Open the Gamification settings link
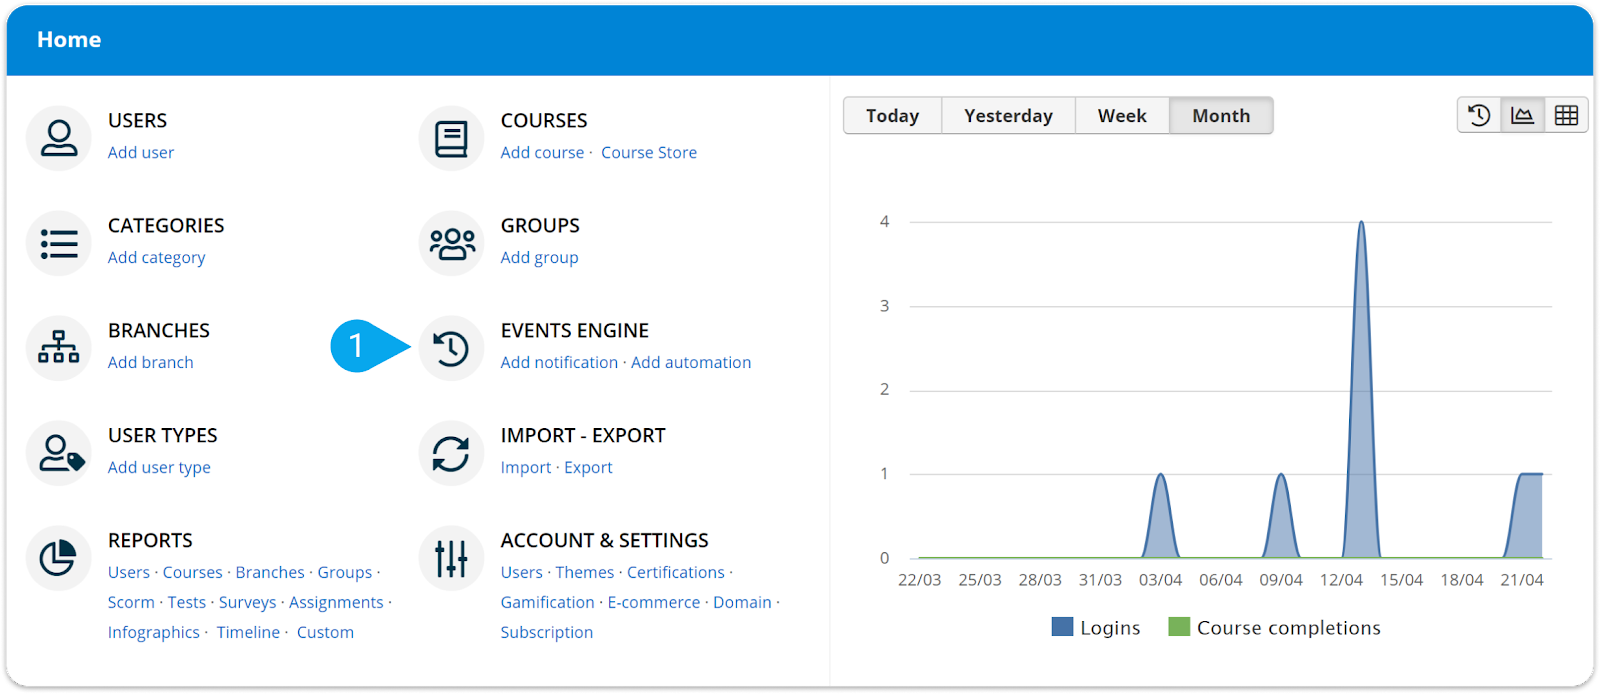Viewport: 1600px width, 694px height. click(x=548, y=602)
